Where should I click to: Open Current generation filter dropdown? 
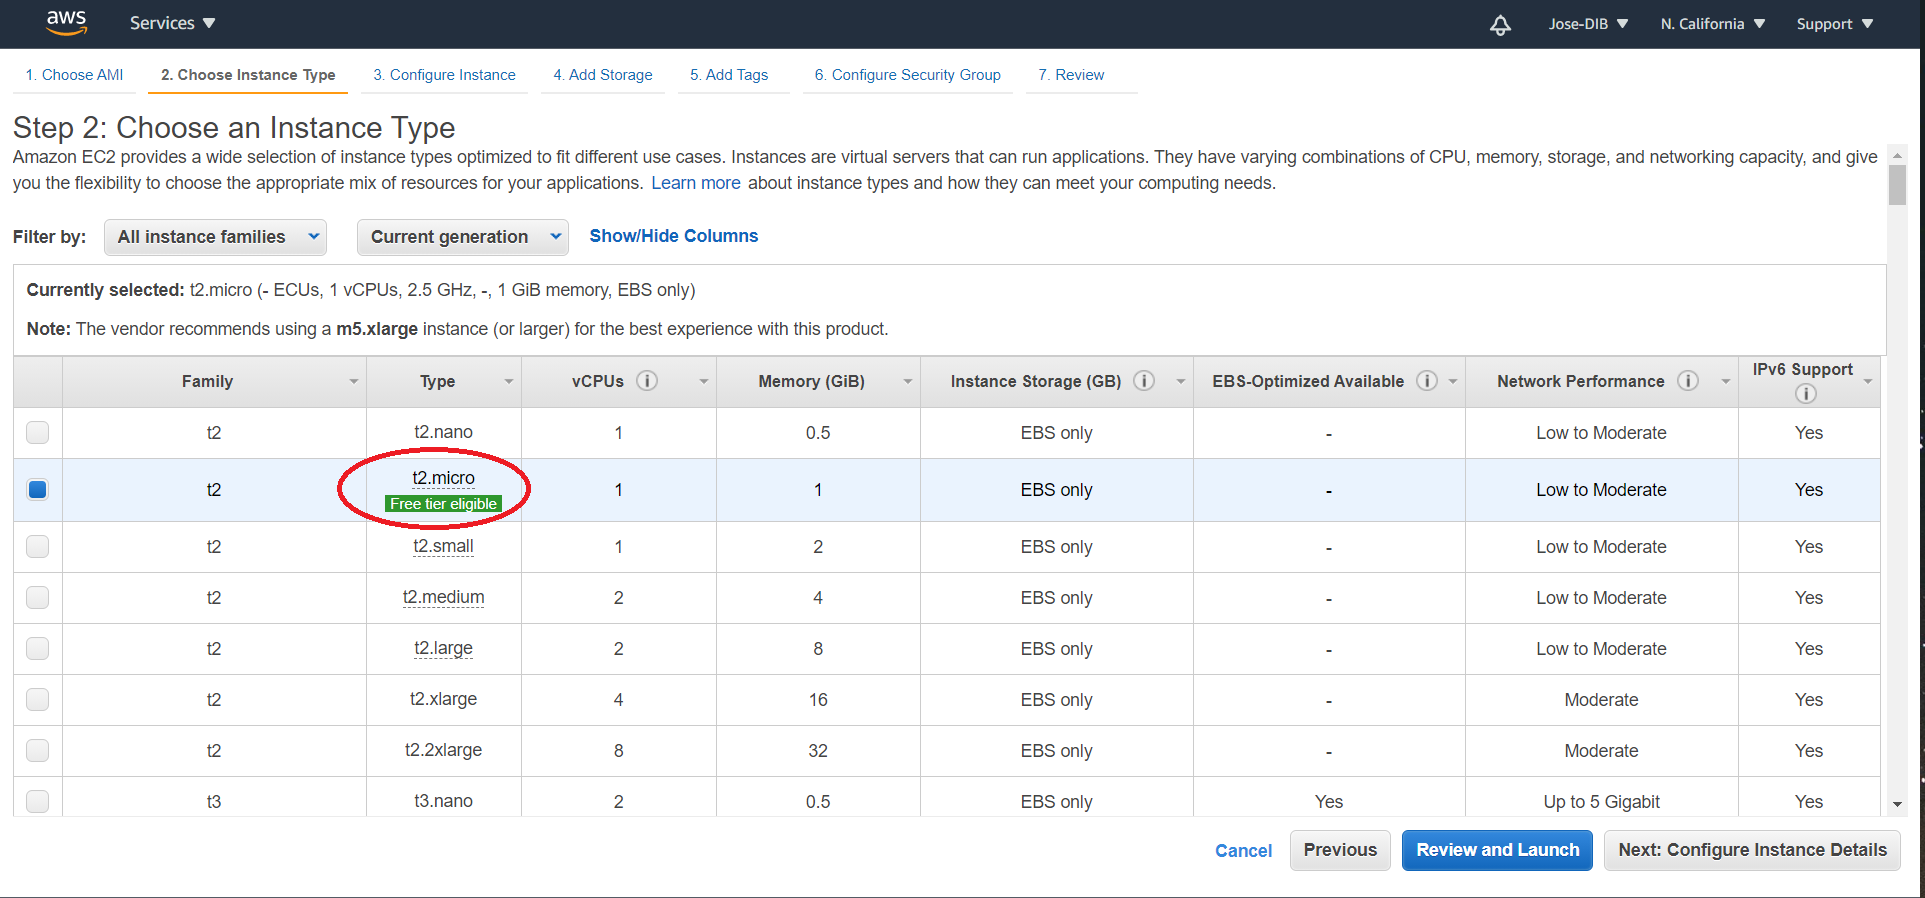pyautogui.click(x=463, y=237)
